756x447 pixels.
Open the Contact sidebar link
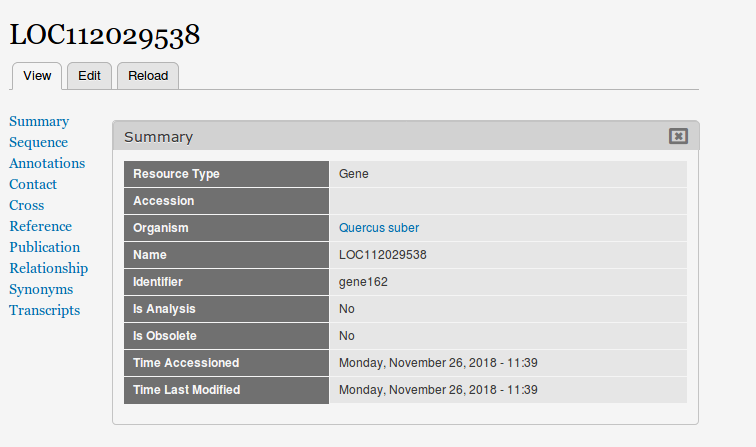tap(33, 184)
